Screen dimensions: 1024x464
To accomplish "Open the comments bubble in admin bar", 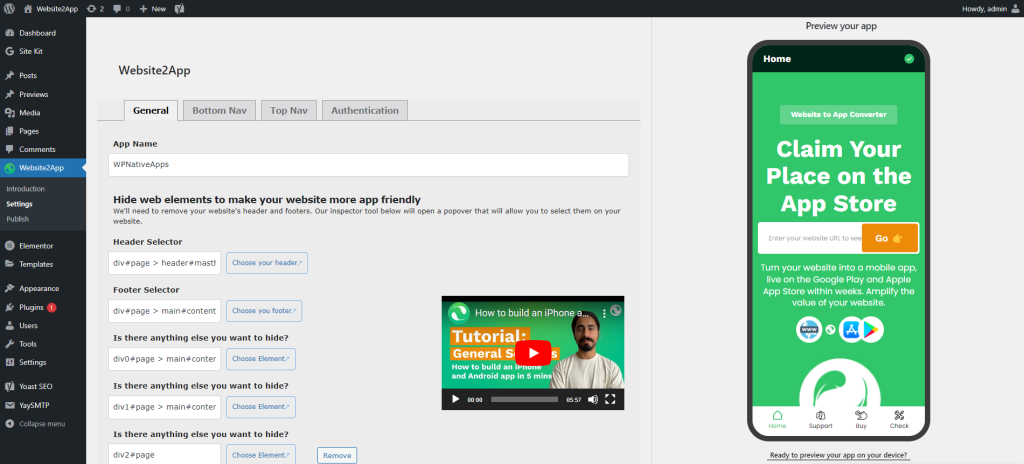I will click(x=121, y=8).
